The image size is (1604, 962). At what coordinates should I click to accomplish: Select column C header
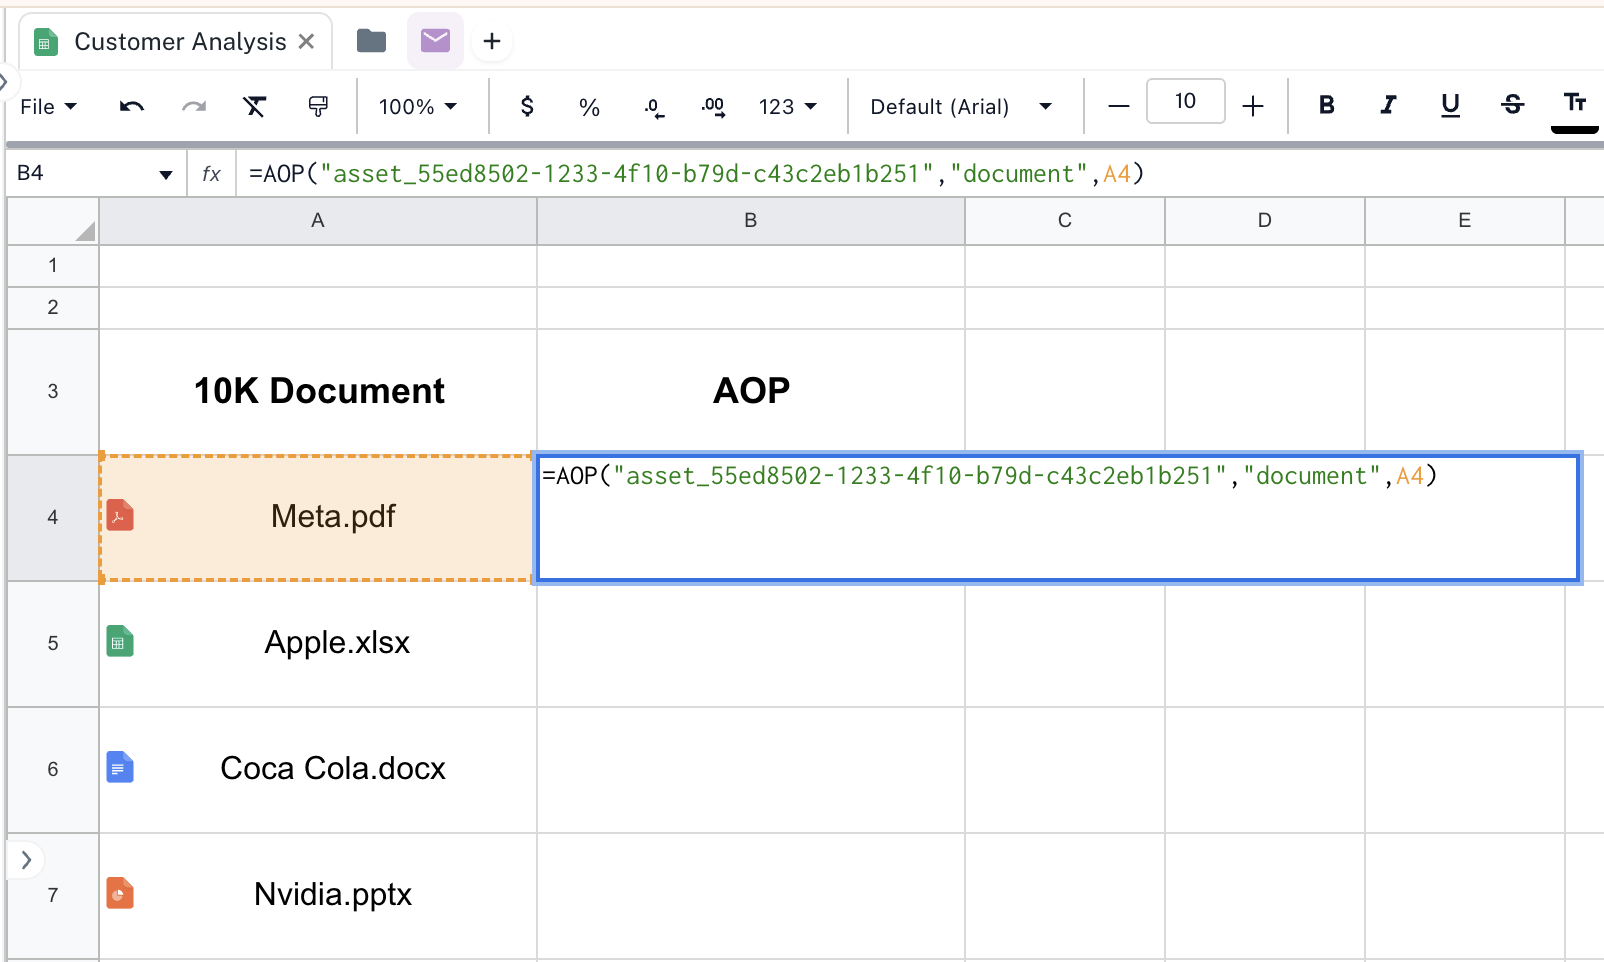tap(1065, 221)
